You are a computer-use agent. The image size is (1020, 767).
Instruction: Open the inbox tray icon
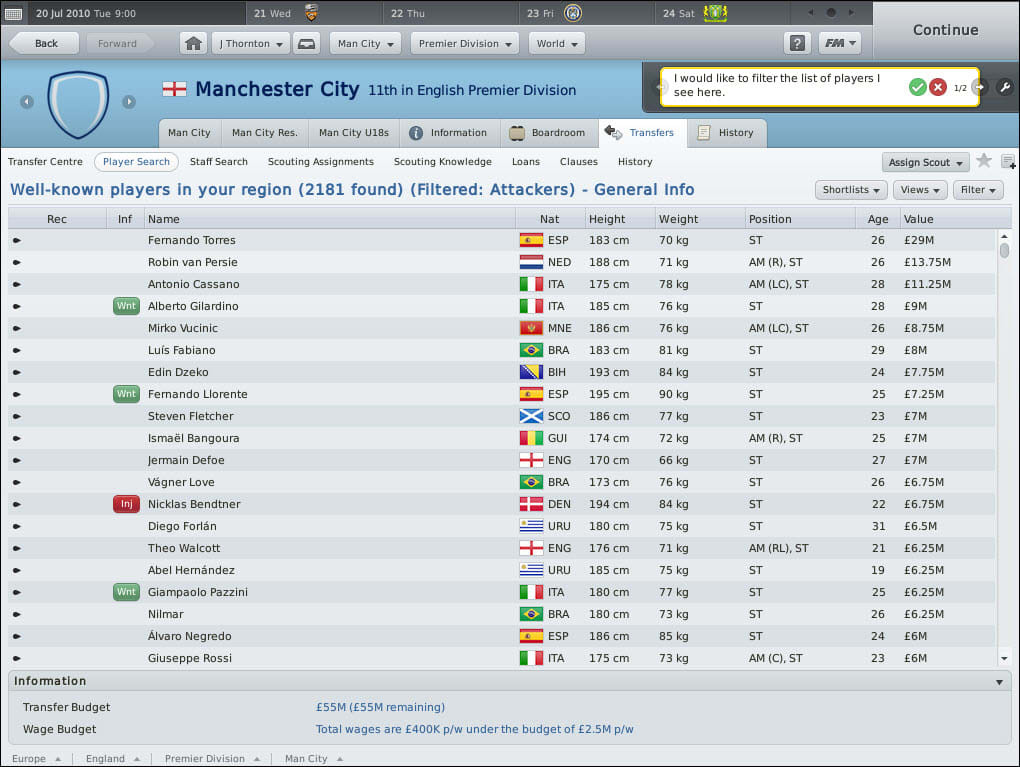pyautogui.click(x=306, y=44)
